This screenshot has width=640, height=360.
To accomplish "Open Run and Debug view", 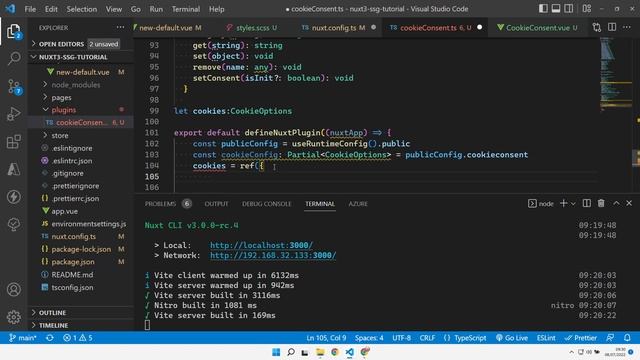I will pyautogui.click(x=14, y=114).
